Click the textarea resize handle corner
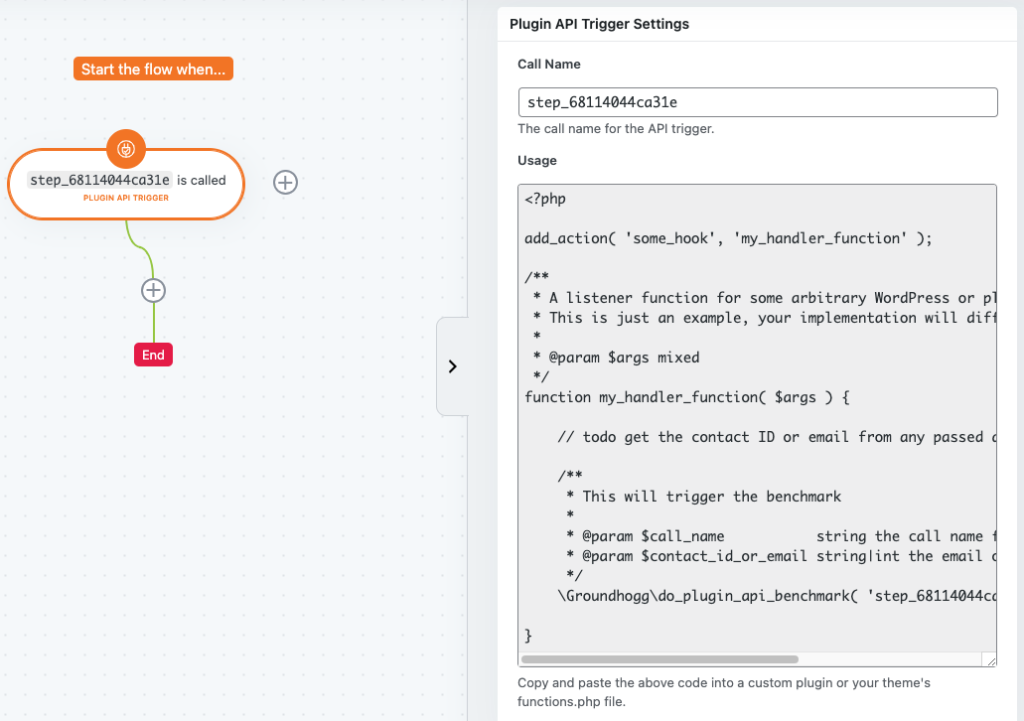The image size is (1024, 721). point(990,660)
